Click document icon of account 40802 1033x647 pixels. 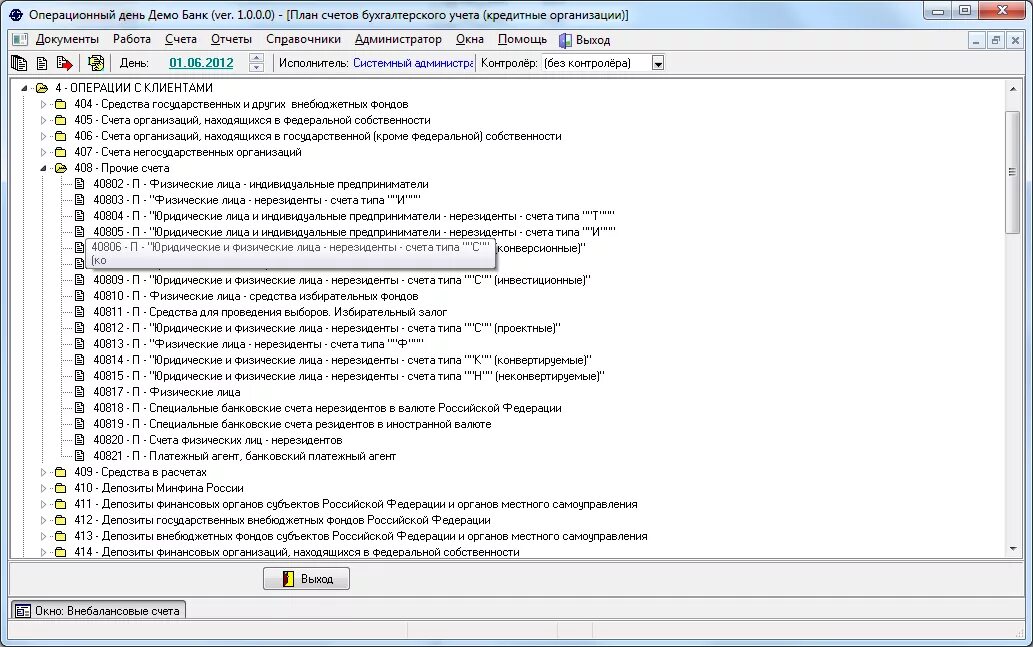[x=80, y=184]
